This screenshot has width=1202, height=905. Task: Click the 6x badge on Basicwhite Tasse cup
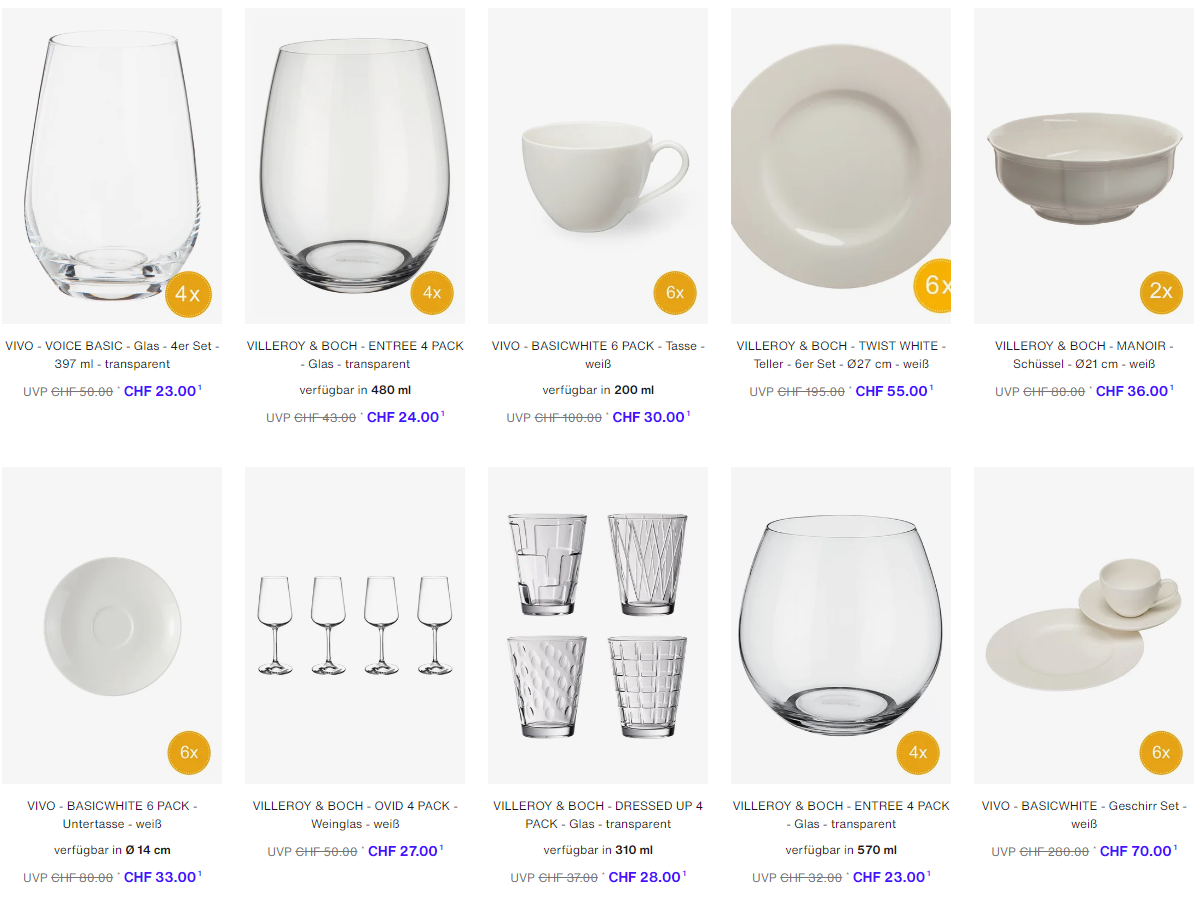click(675, 293)
